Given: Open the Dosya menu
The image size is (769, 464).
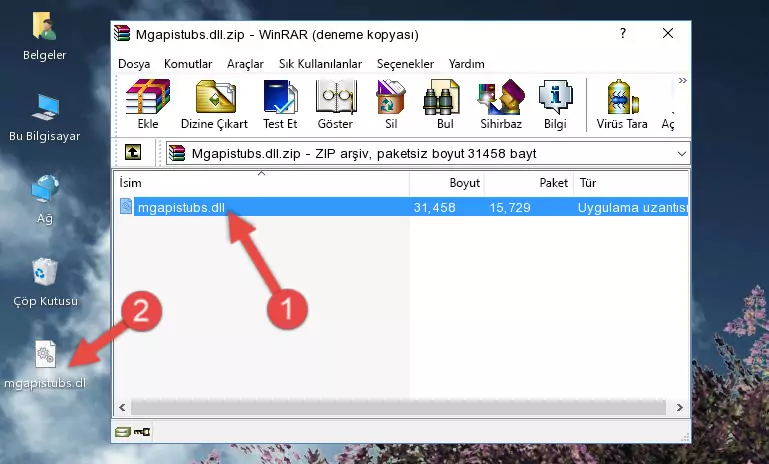Looking at the screenshot, I should click(x=134, y=64).
